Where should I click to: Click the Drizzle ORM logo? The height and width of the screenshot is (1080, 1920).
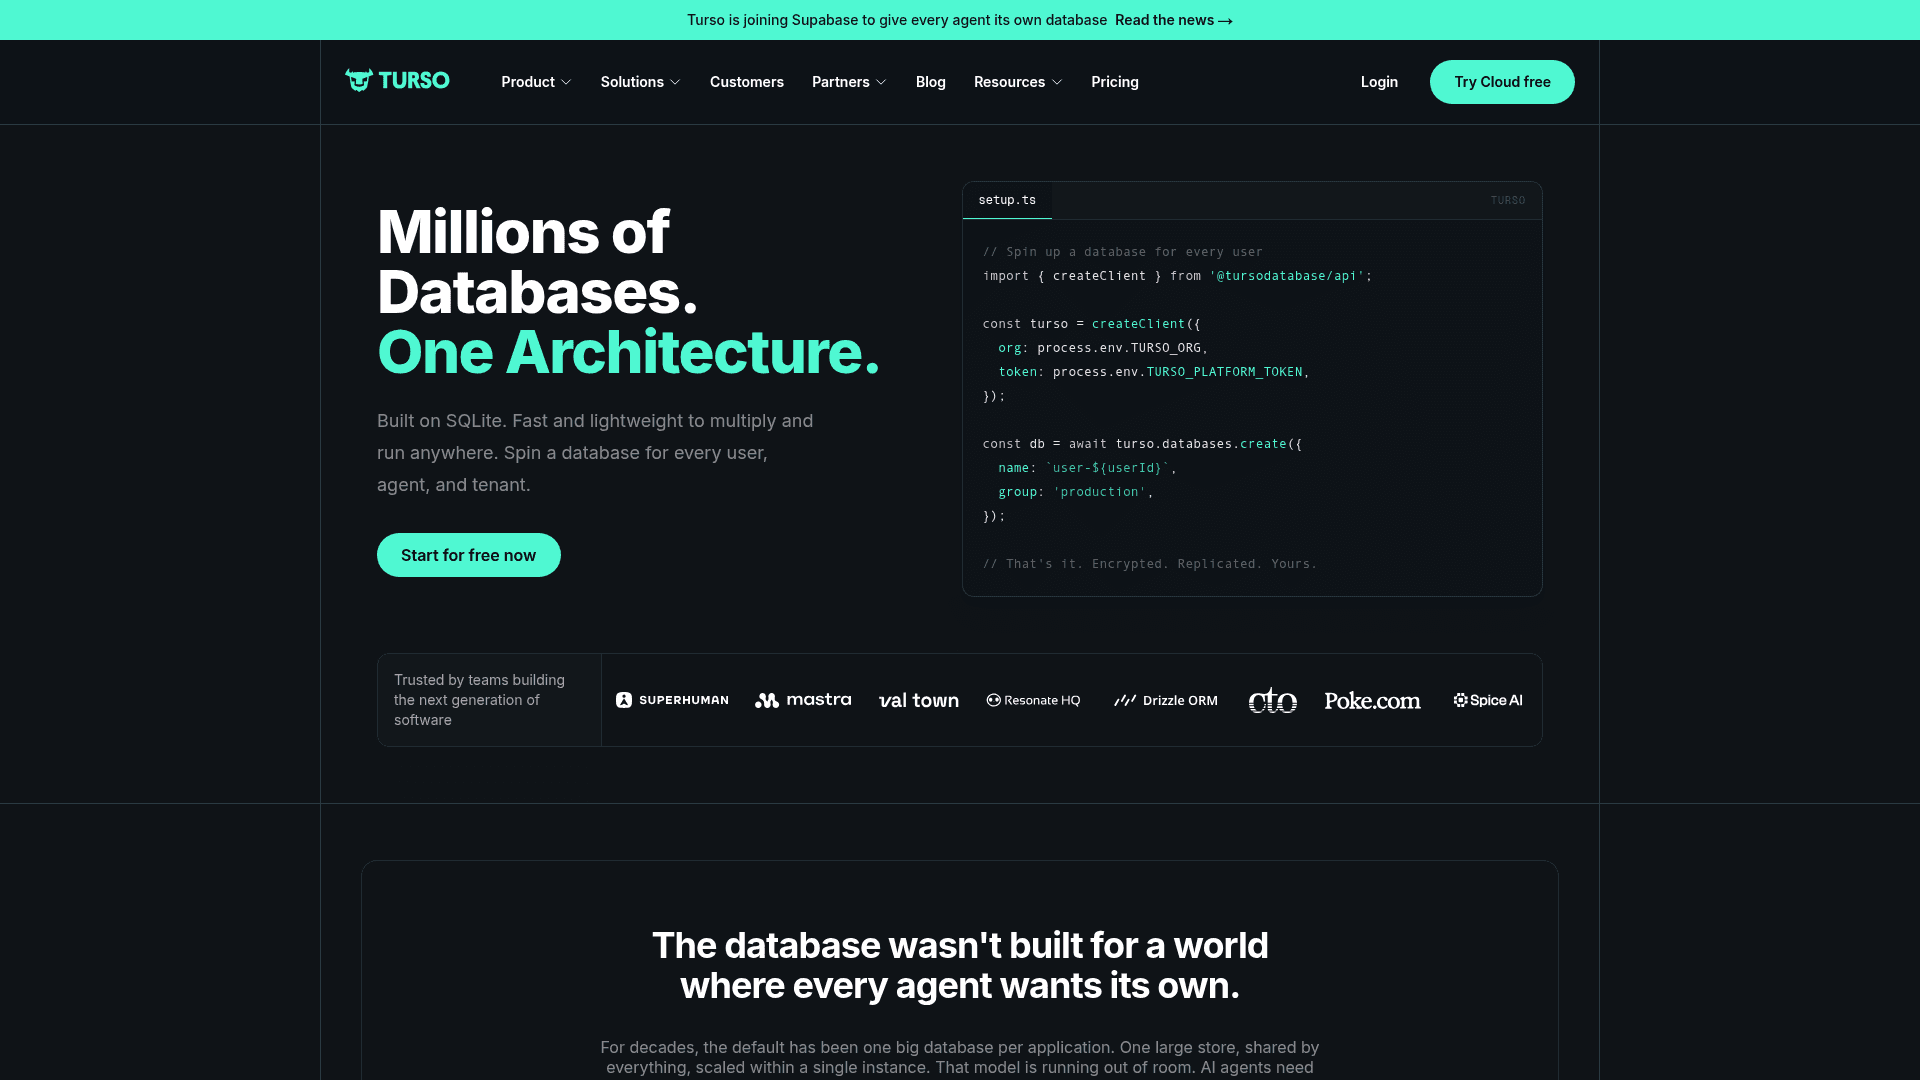1166,700
